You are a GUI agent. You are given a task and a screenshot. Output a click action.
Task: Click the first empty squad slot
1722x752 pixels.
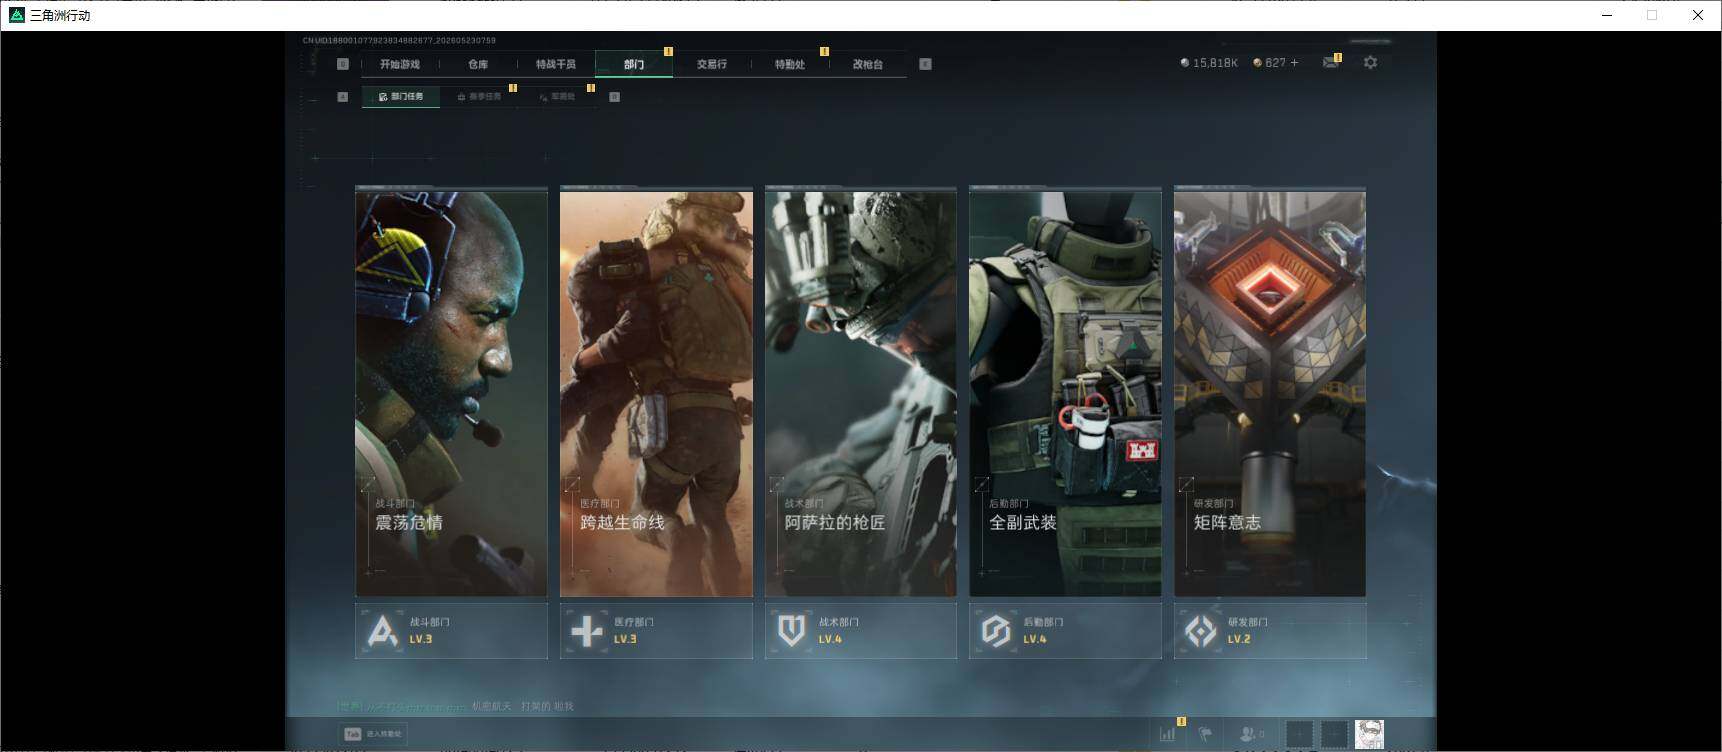point(1299,734)
